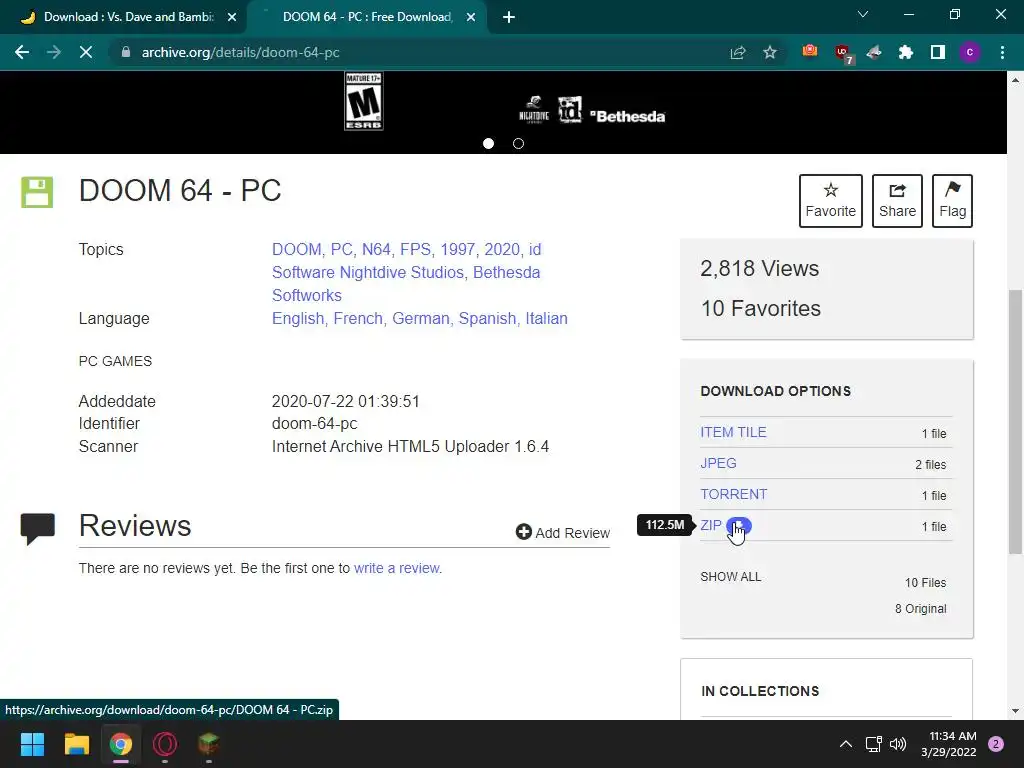
Task: Select the DOOM 64 - PC tab
Action: [367, 17]
